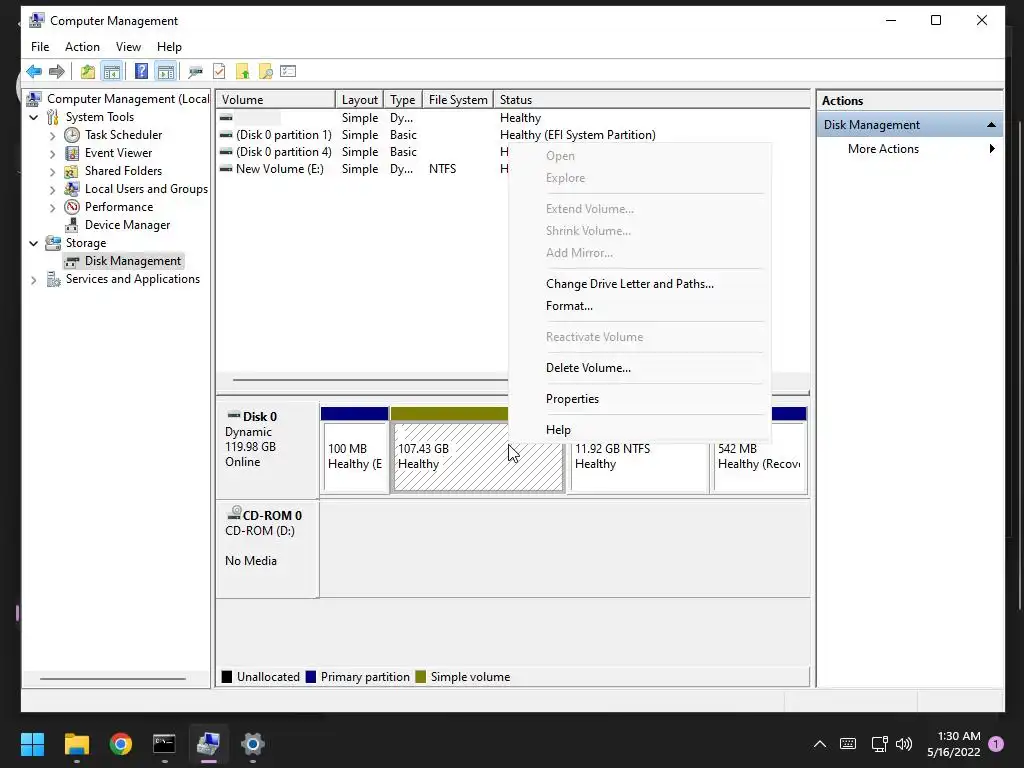The height and width of the screenshot is (768, 1024).
Task: Click the disk connection toolbar icon
Action: 195,71
